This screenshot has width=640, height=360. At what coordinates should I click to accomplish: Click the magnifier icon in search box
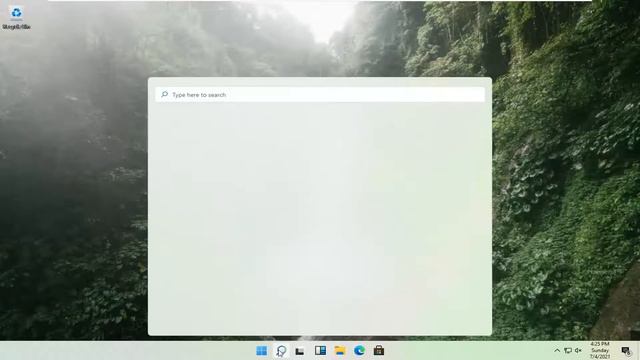tap(164, 94)
